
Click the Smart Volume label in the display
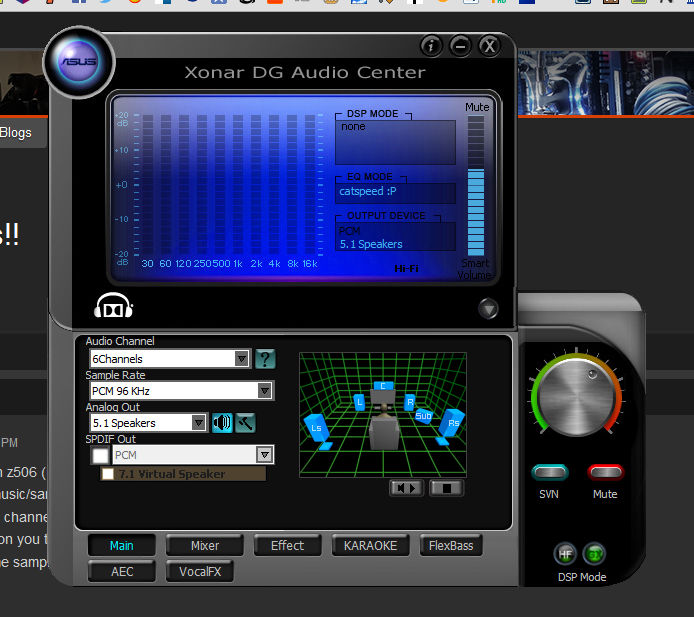tap(474, 269)
